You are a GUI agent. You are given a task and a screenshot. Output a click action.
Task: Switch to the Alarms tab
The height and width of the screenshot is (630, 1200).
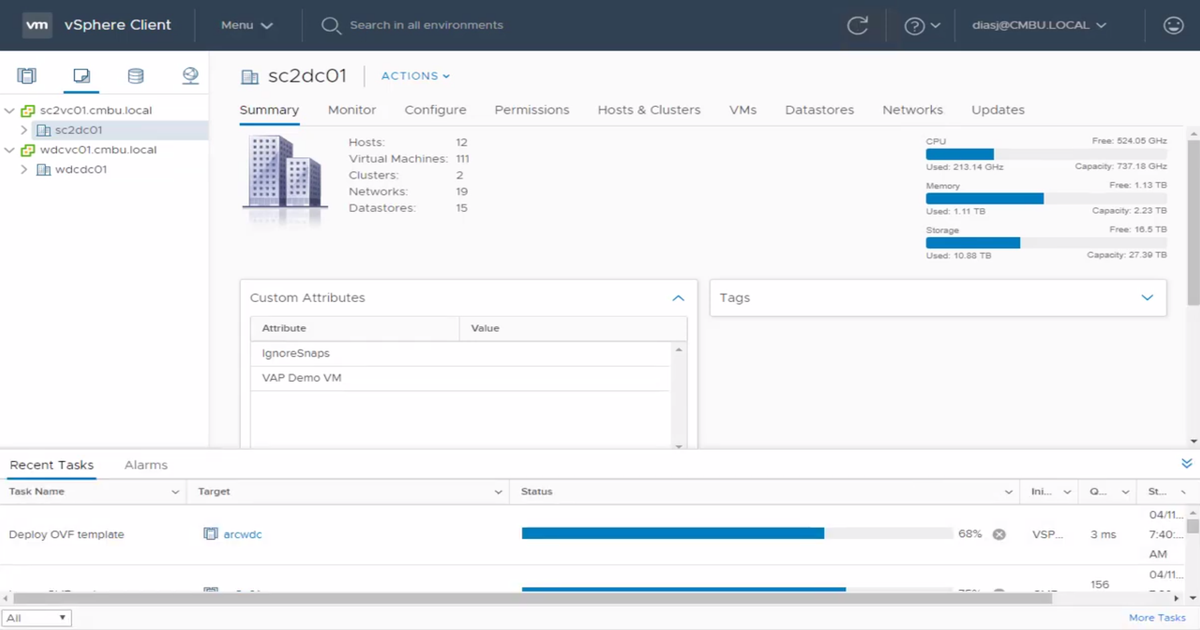click(x=145, y=464)
